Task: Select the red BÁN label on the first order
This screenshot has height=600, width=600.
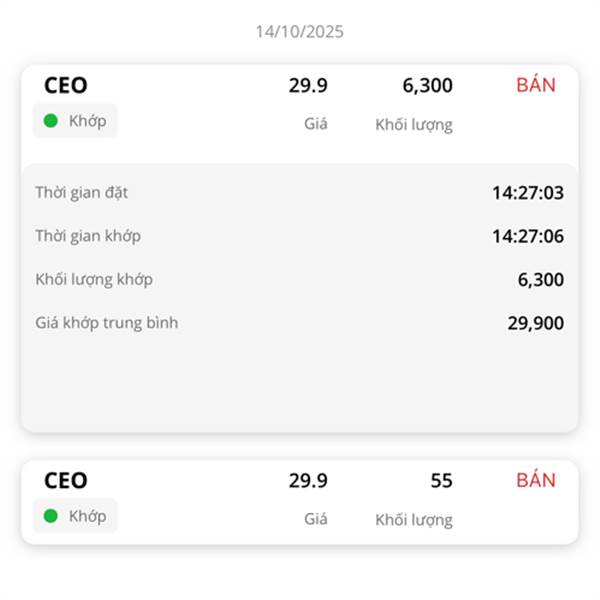Action: point(536,85)
